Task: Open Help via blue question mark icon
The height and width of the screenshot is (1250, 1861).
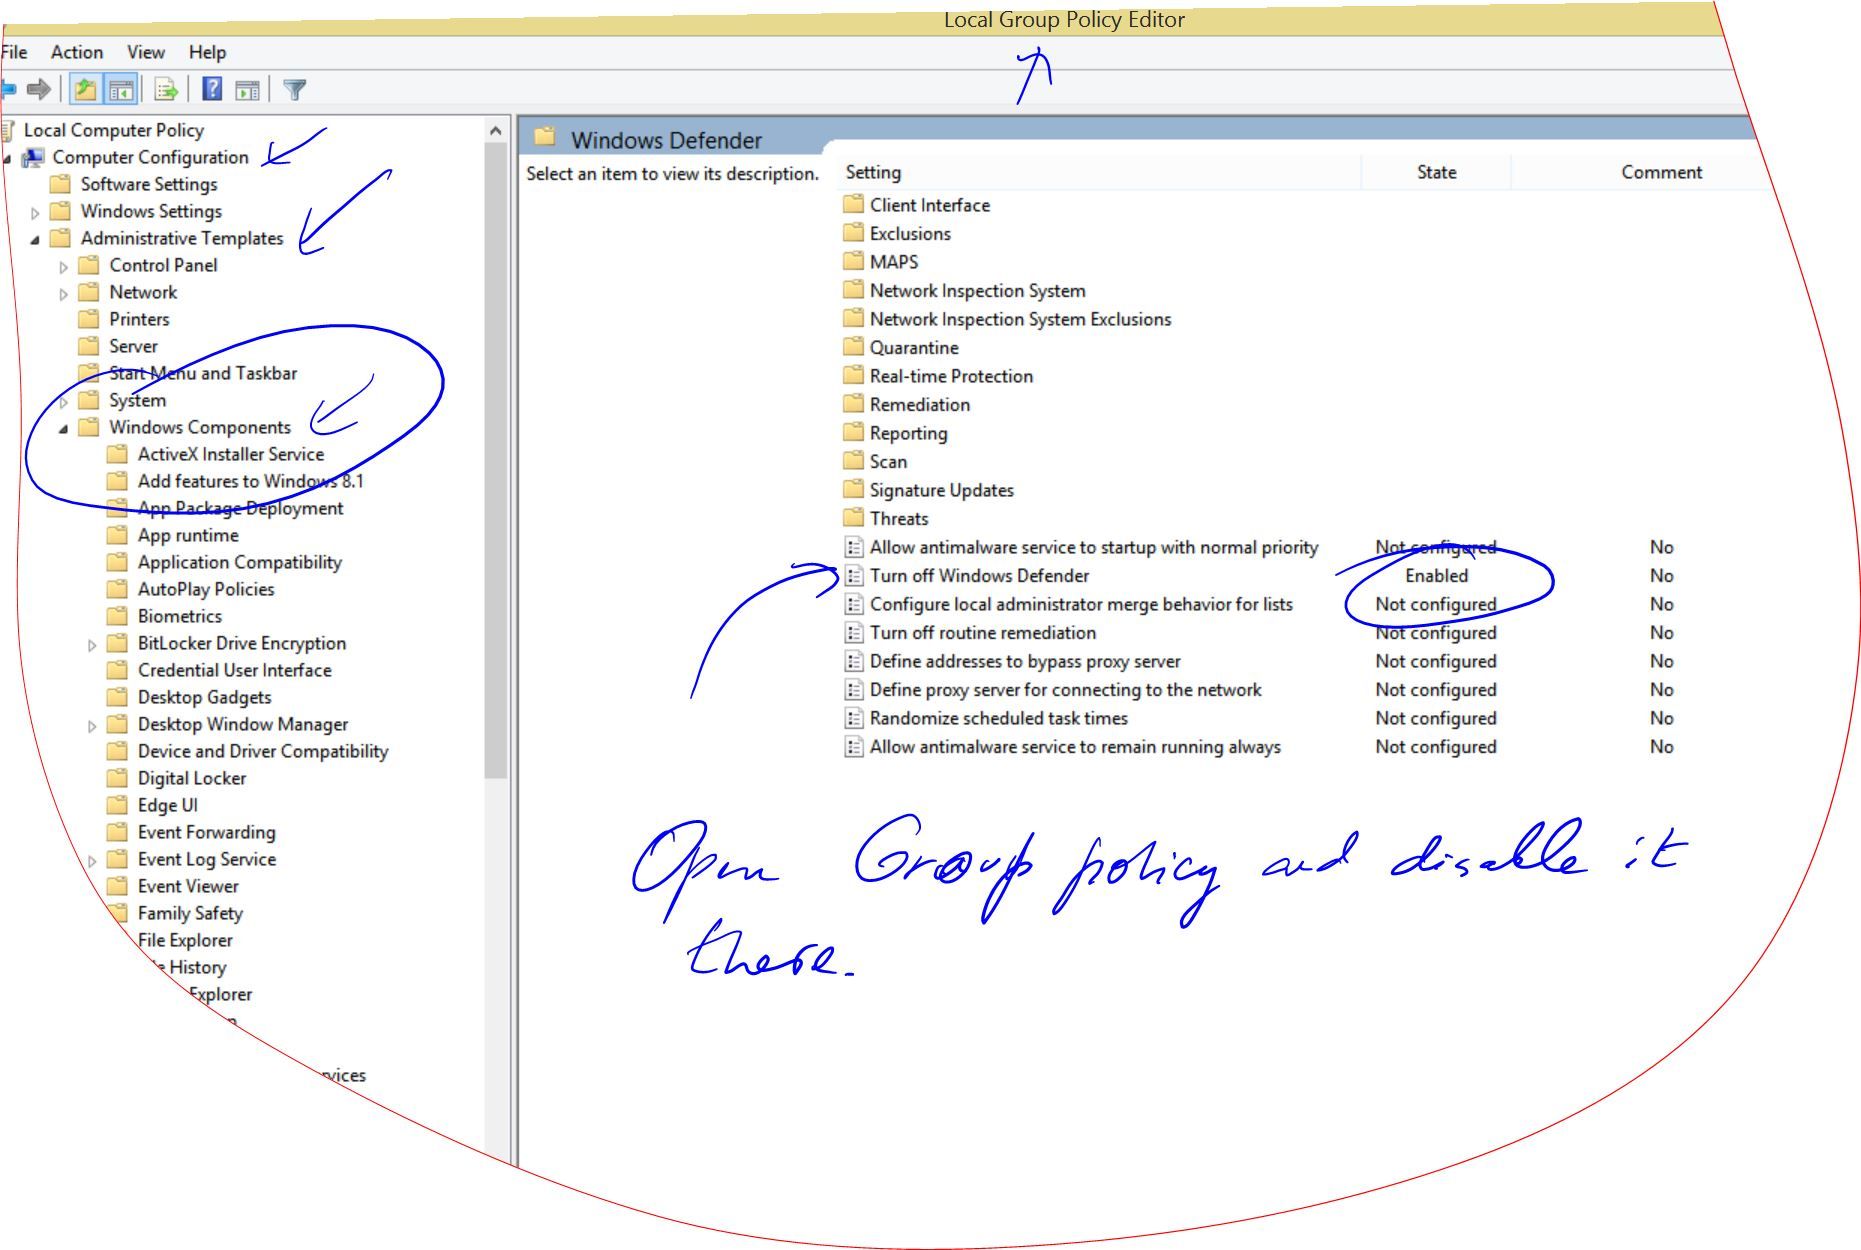Action: tap(212, 89)
